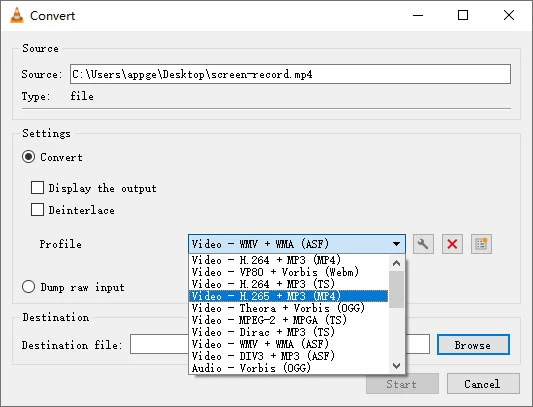
Task: Create a new profile via the list icon
Action: point(481,244)
